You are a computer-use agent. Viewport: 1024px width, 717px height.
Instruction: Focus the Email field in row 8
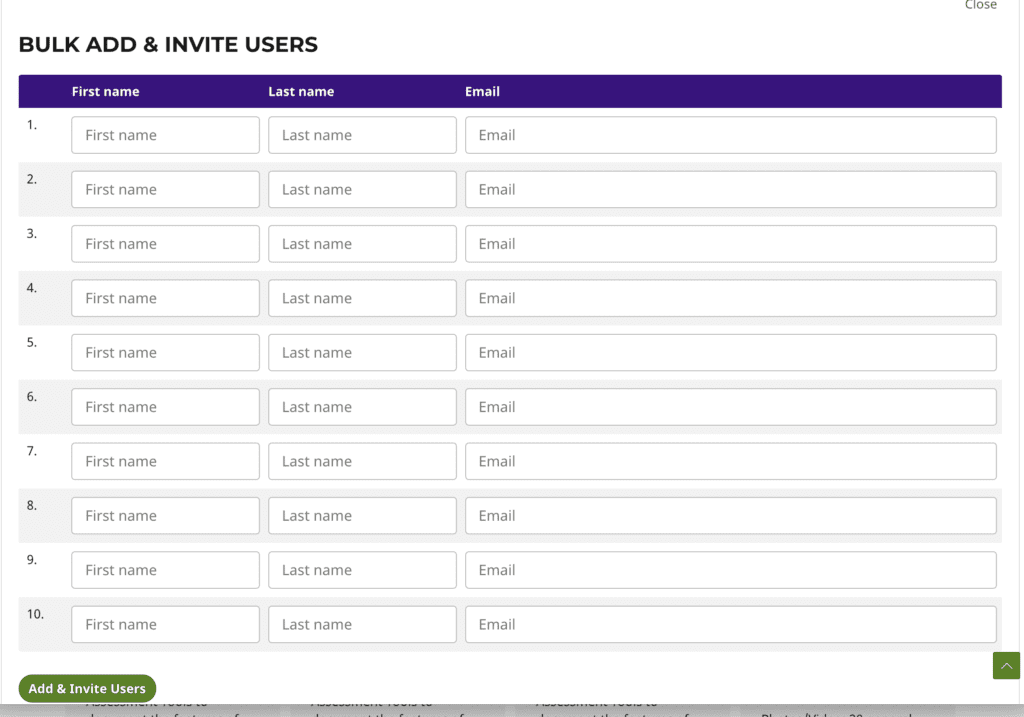(x=730, y=516)
